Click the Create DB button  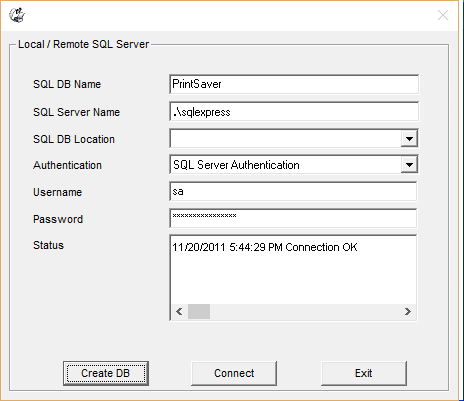(x=106, y=373)
